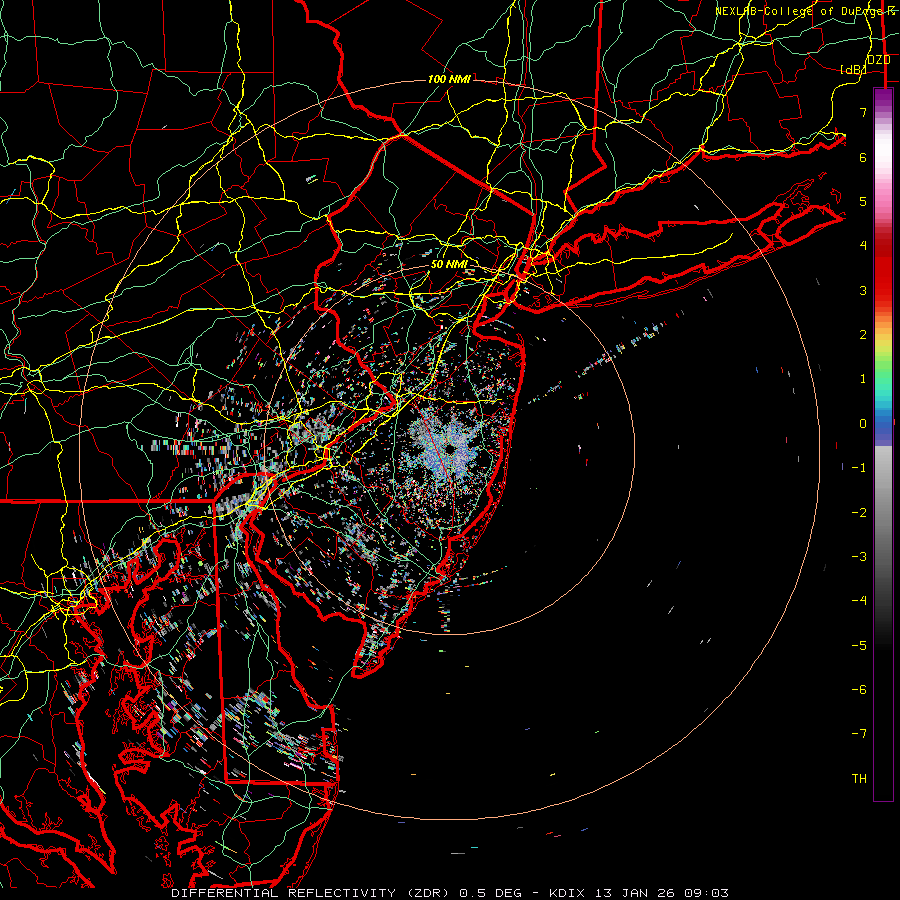The height and width of the screenshot is (900, 900).
Task: Click the "-4" scale value
Action: (x=859, y=601)
